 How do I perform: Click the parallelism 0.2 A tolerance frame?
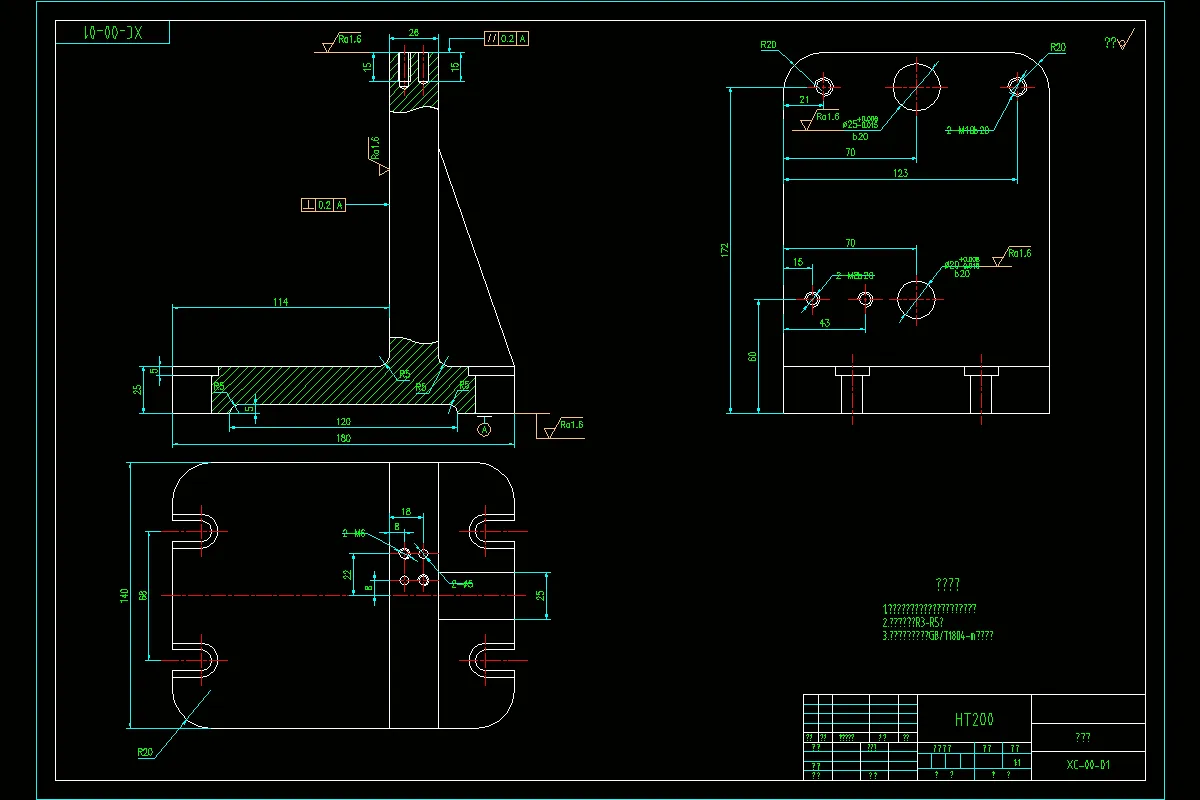pyautogui.click(x=506, y=39)
